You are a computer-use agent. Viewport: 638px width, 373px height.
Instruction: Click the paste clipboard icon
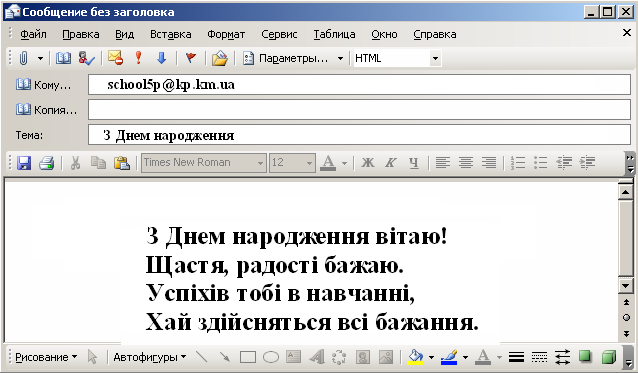122,163
